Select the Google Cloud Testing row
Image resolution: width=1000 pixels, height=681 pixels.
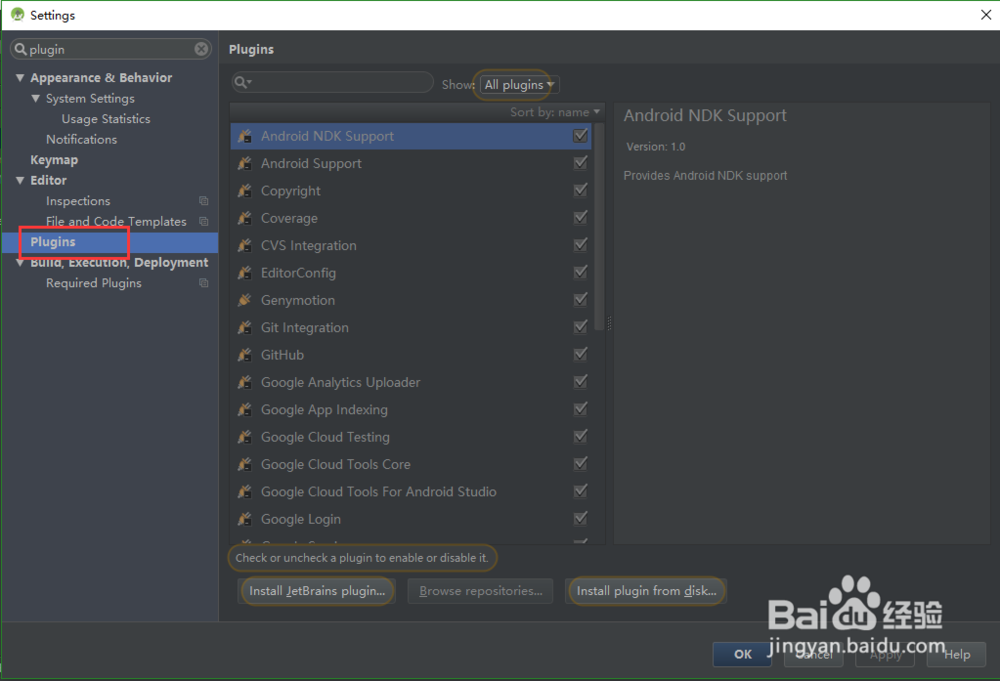pos(411,437)
